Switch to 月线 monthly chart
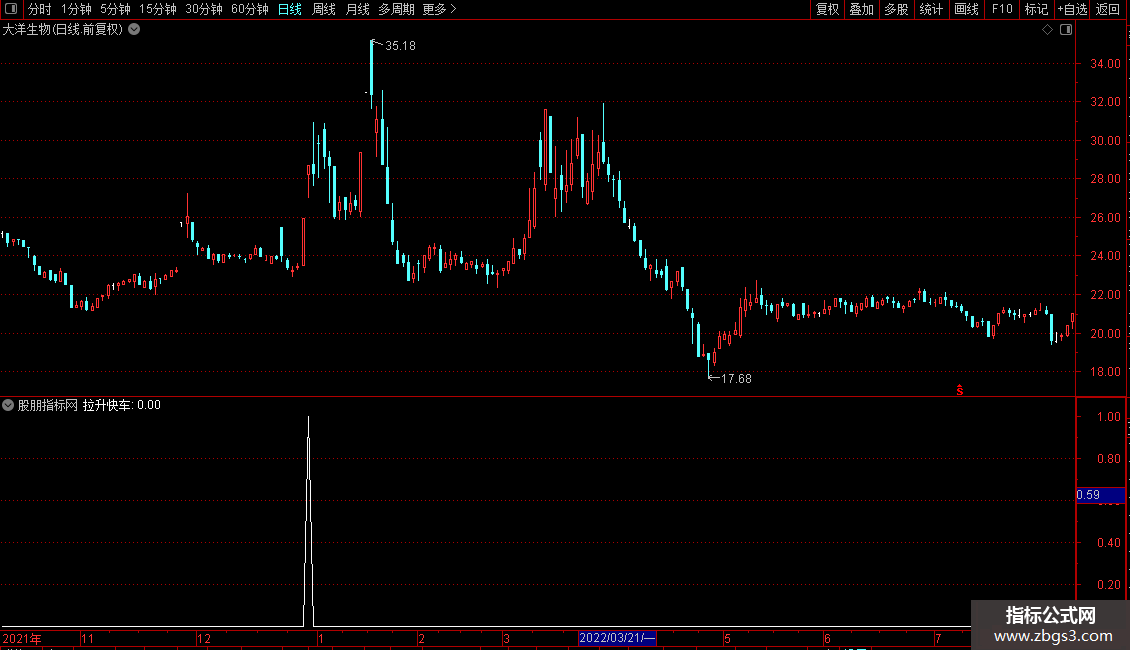This screenshot has height=650, width=1130. tap(357, 9)
